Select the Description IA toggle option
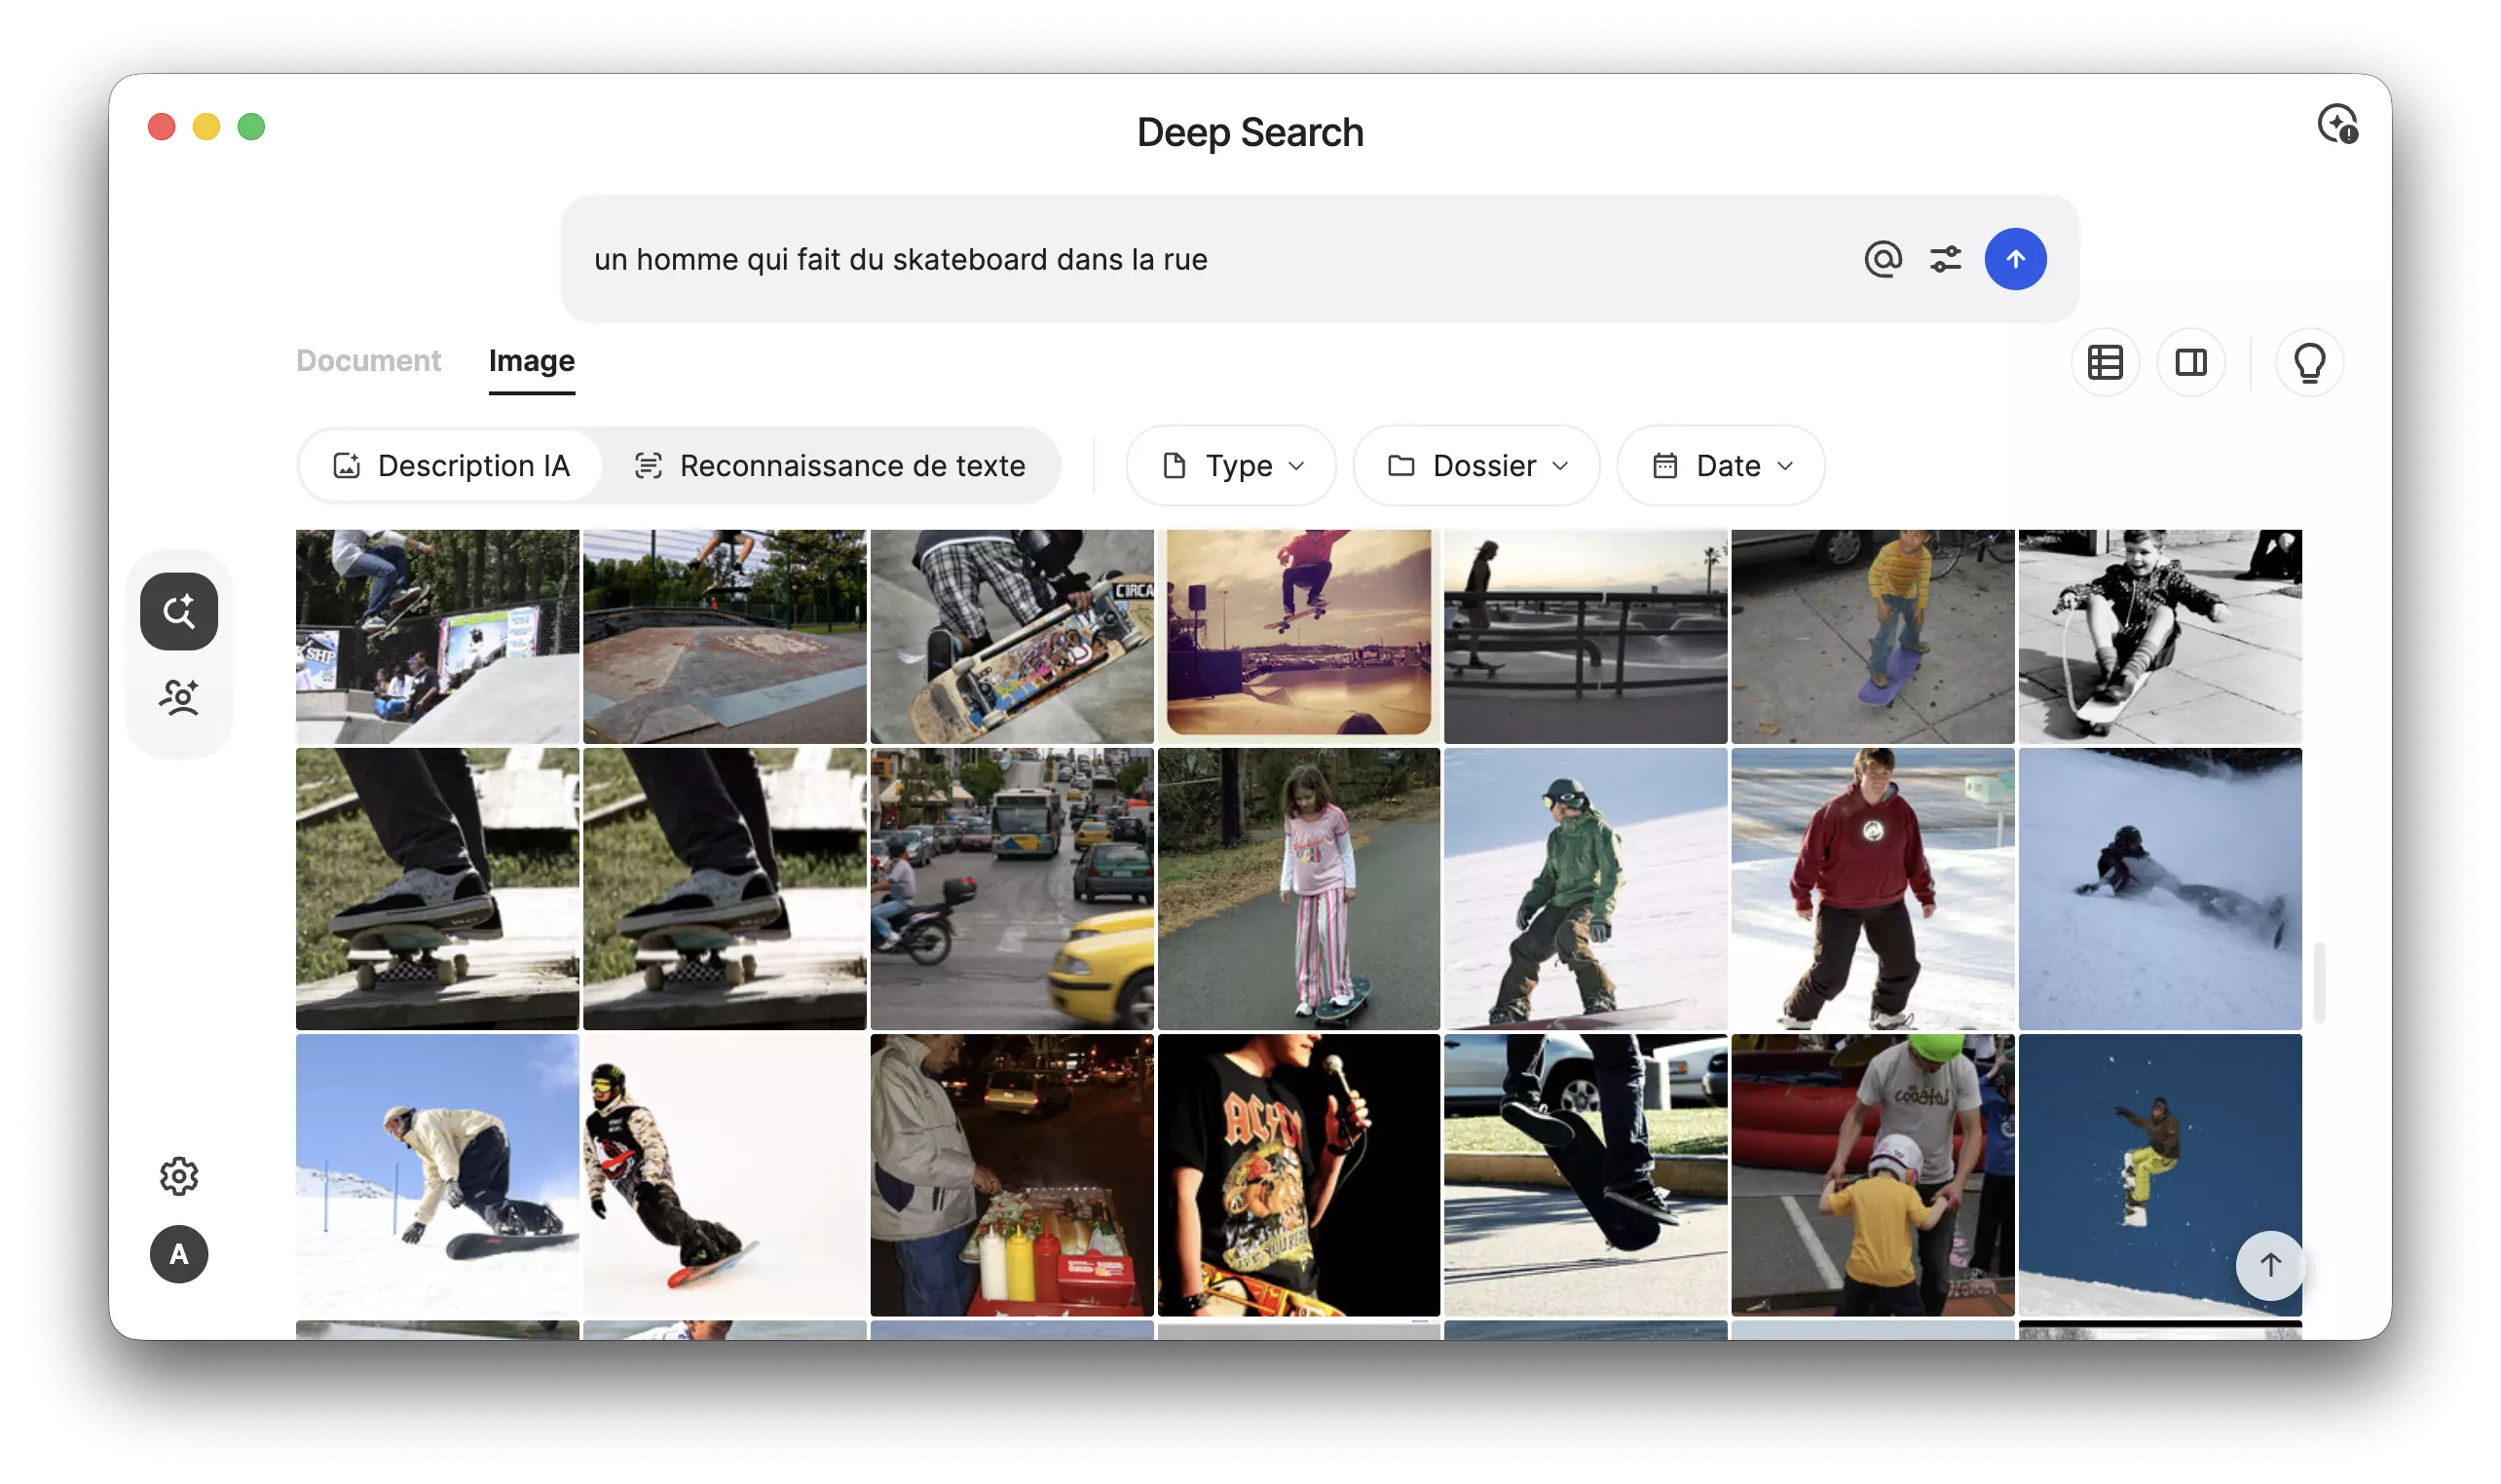The width and height of the screenshot is (2501, 1484). (x=451, y=466)
